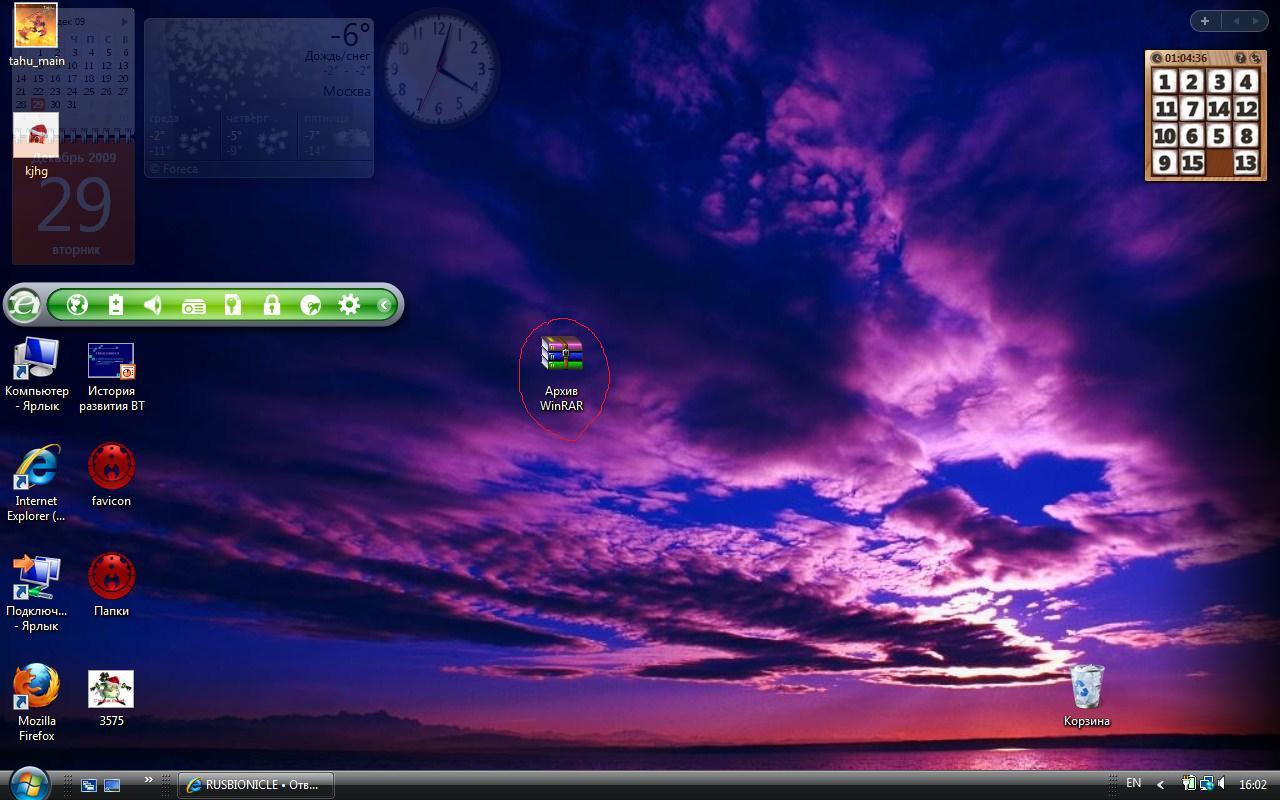Click puzzle tile number 15
1280x800 pixels.
1192,162
